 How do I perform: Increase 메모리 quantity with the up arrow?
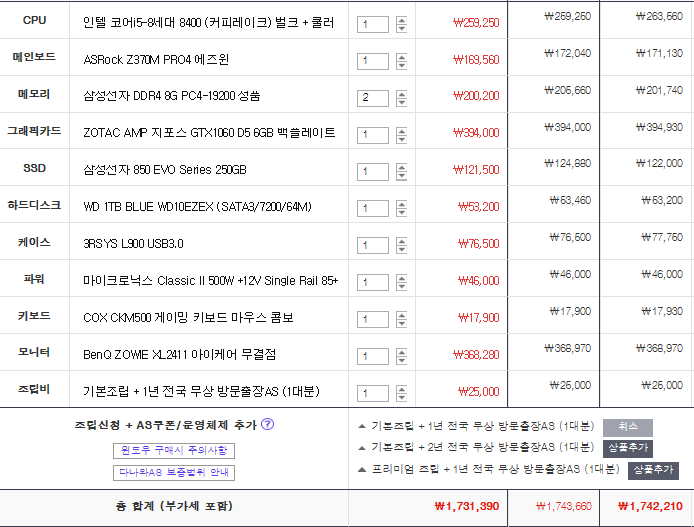(x=401, y=94)
